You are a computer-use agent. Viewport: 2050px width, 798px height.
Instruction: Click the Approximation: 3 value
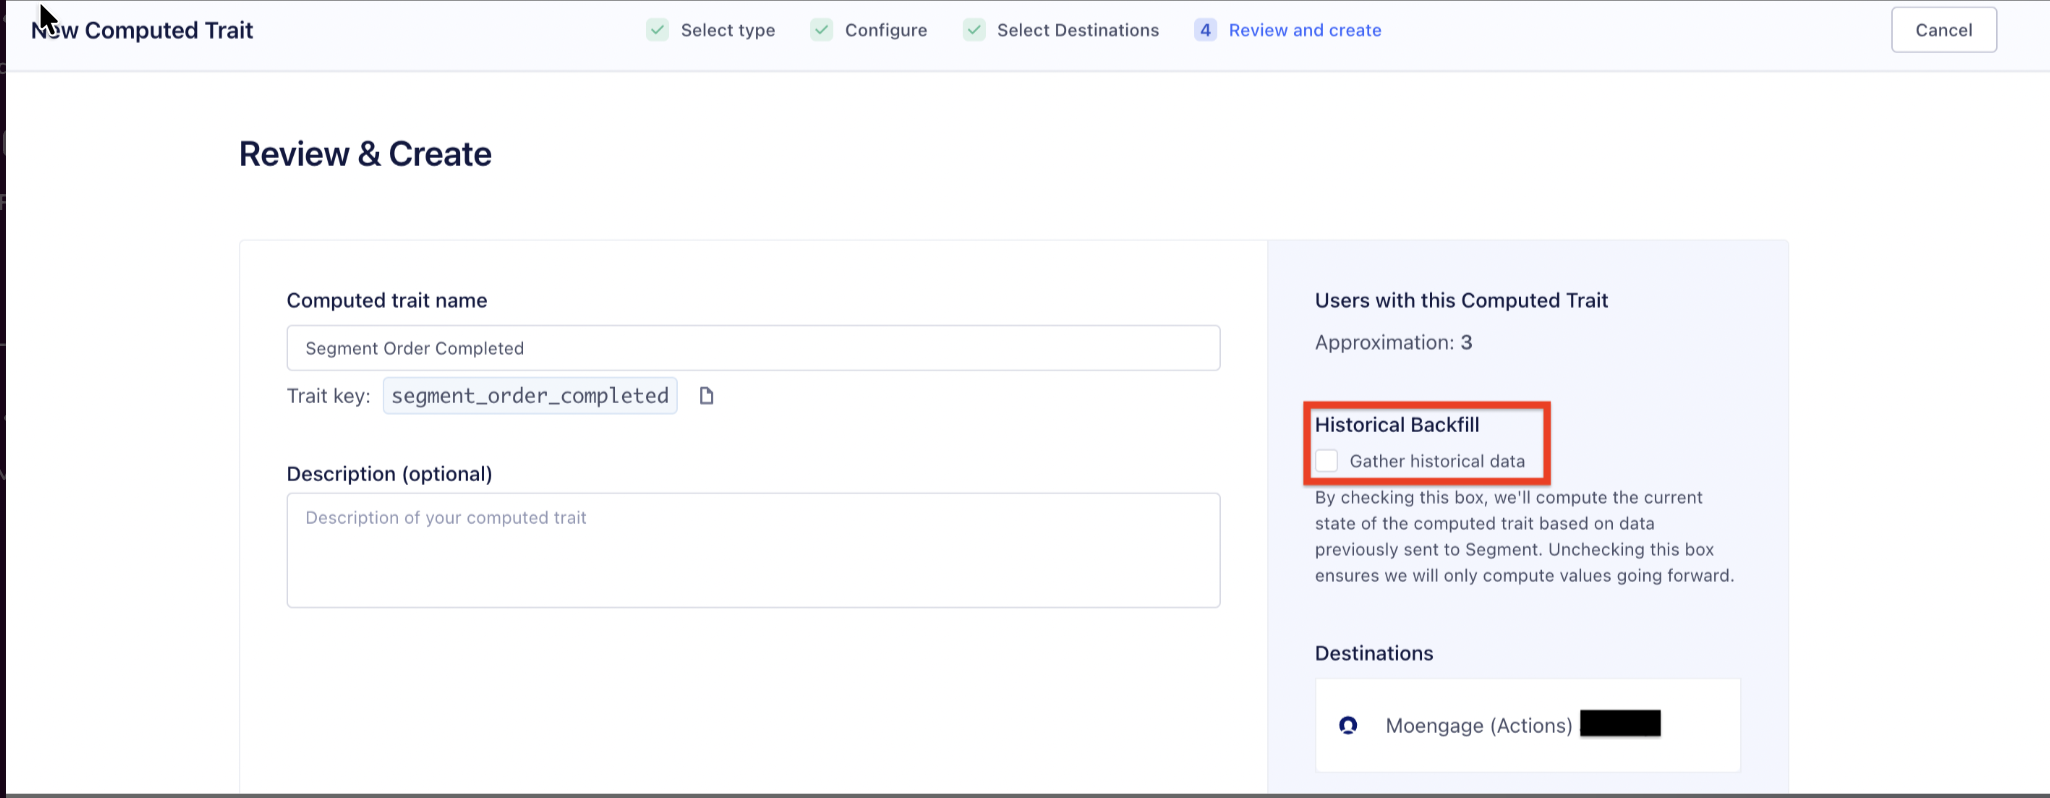tap(1393, 343)
